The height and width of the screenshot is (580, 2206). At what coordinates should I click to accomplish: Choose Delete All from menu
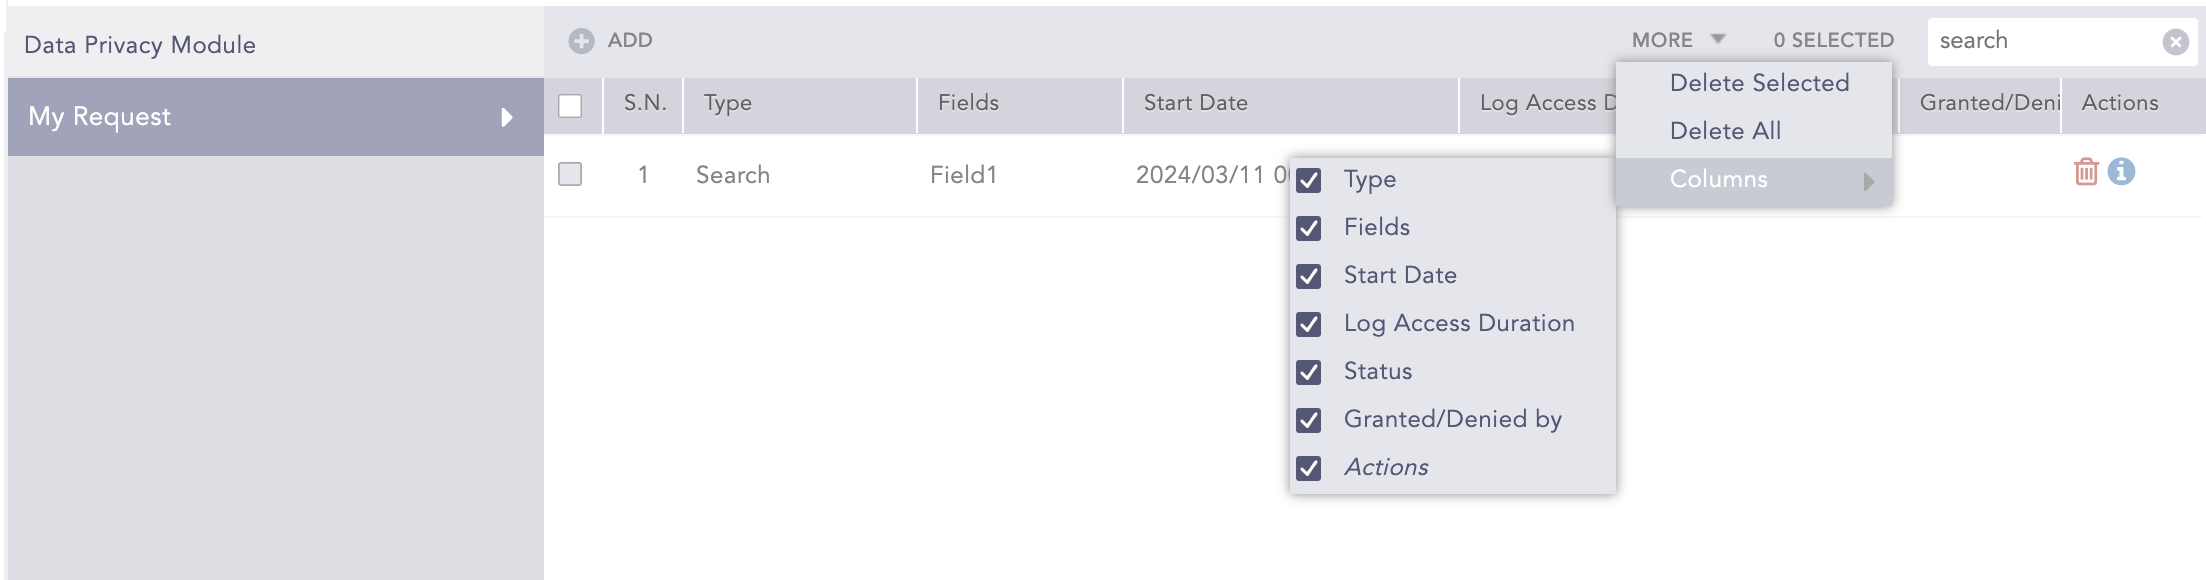pos(1725,131)
